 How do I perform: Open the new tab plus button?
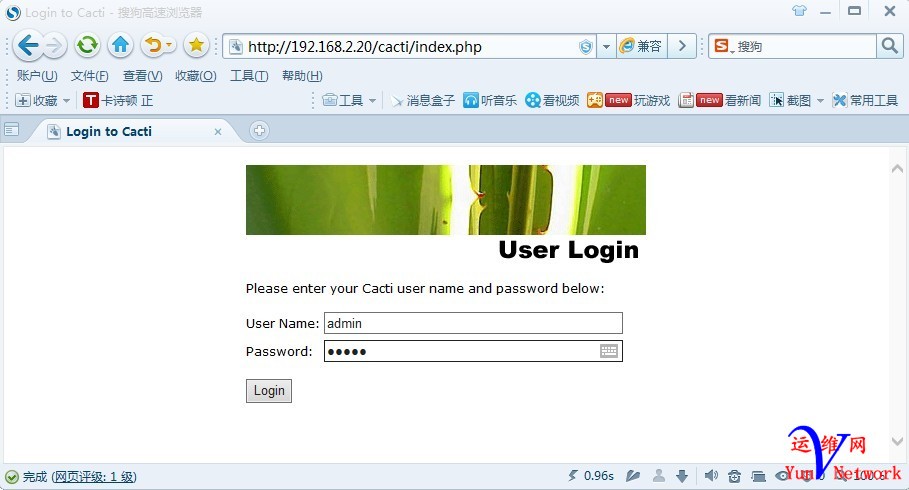(259, 130)
